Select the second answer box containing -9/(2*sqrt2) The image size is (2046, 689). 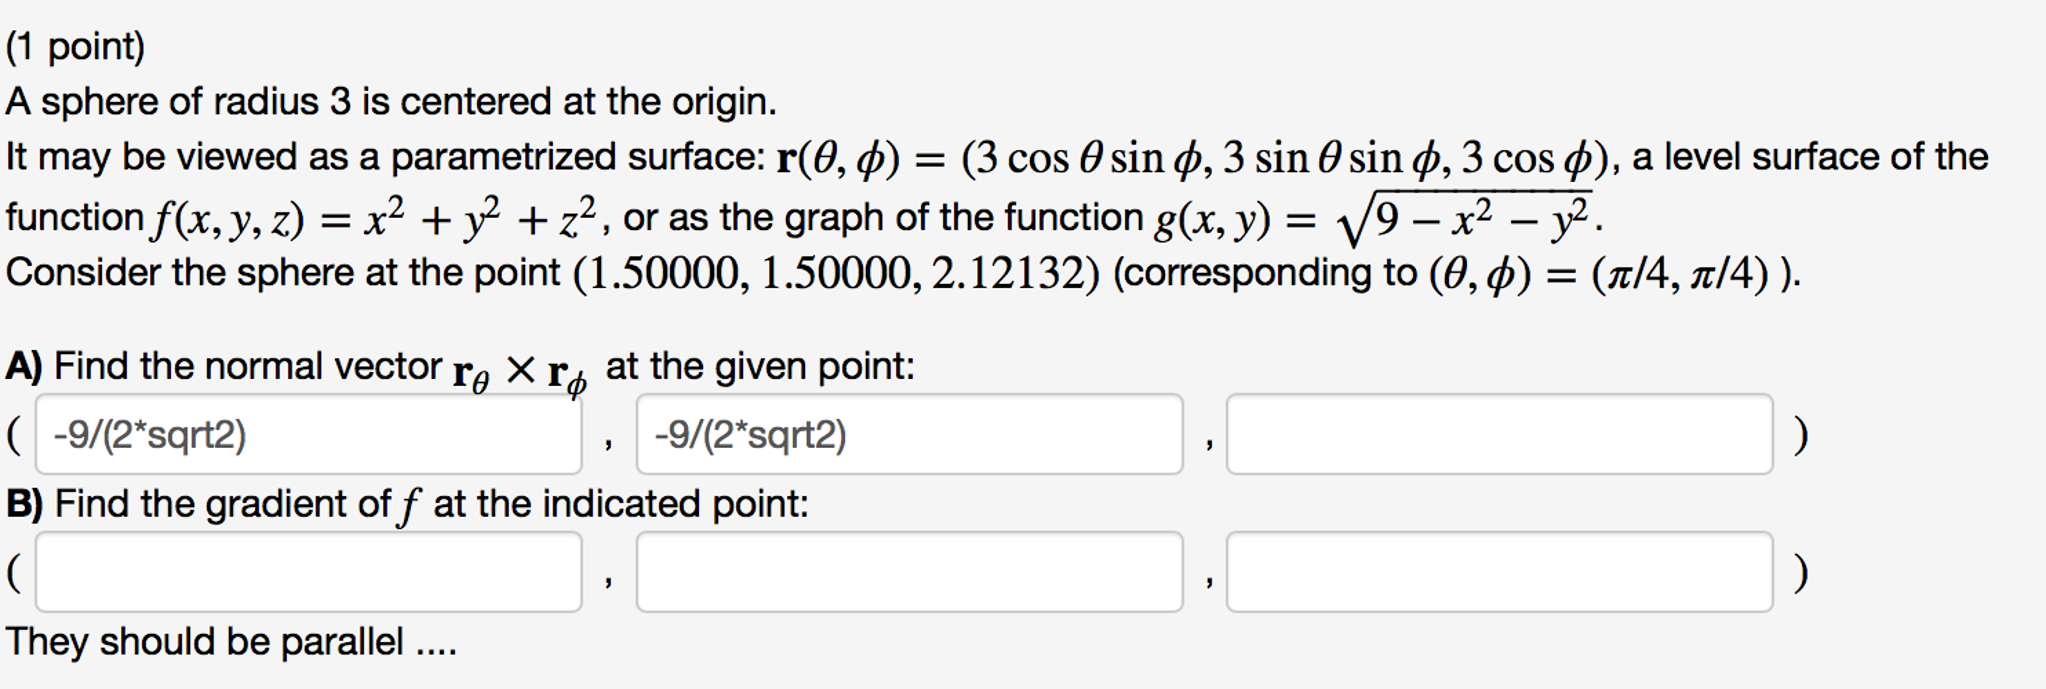(x=910, y=436)
